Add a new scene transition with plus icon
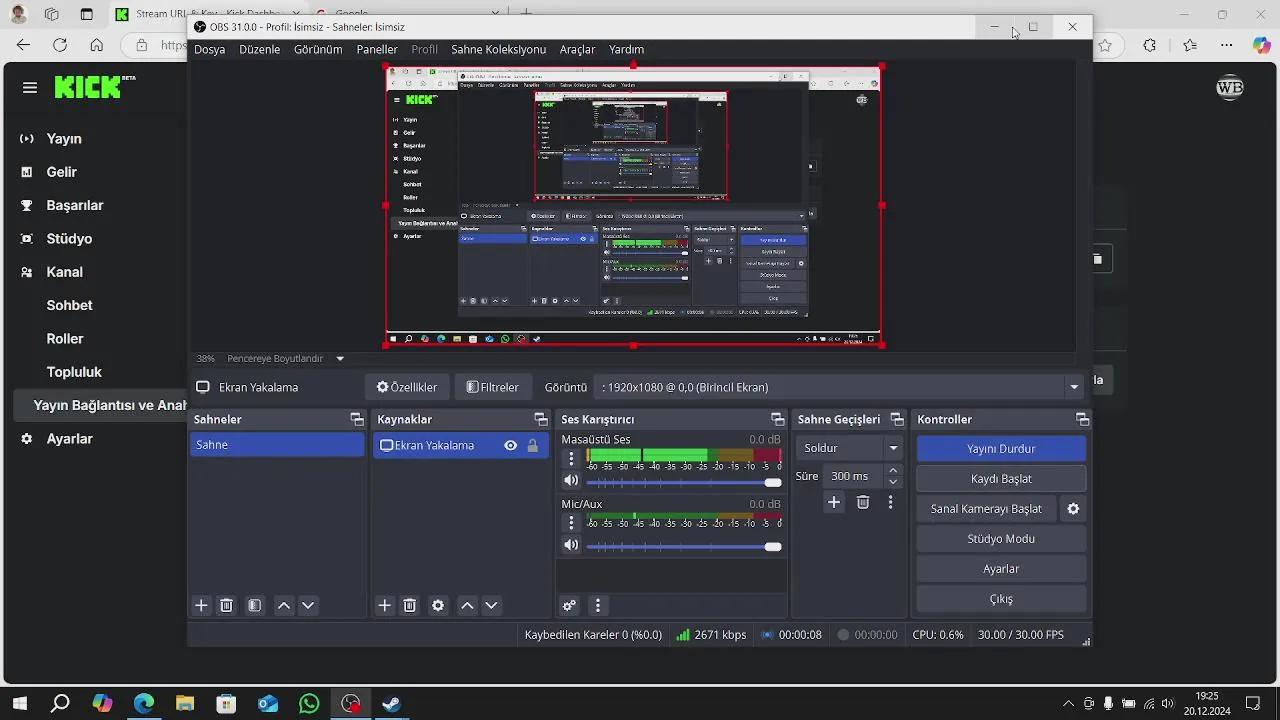The image size is (1280, 720). (834, 502)
